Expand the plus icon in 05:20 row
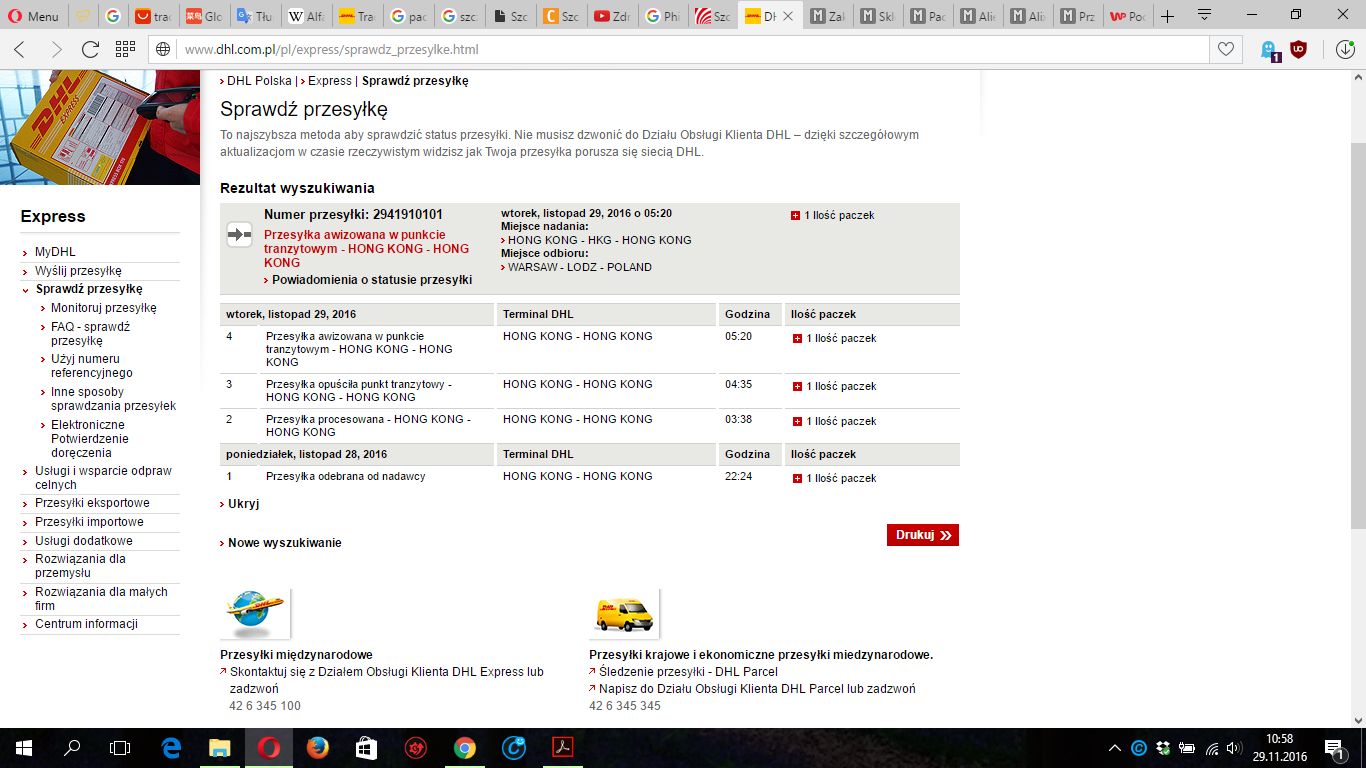The image size is (1366, 768). coord(796,339)
